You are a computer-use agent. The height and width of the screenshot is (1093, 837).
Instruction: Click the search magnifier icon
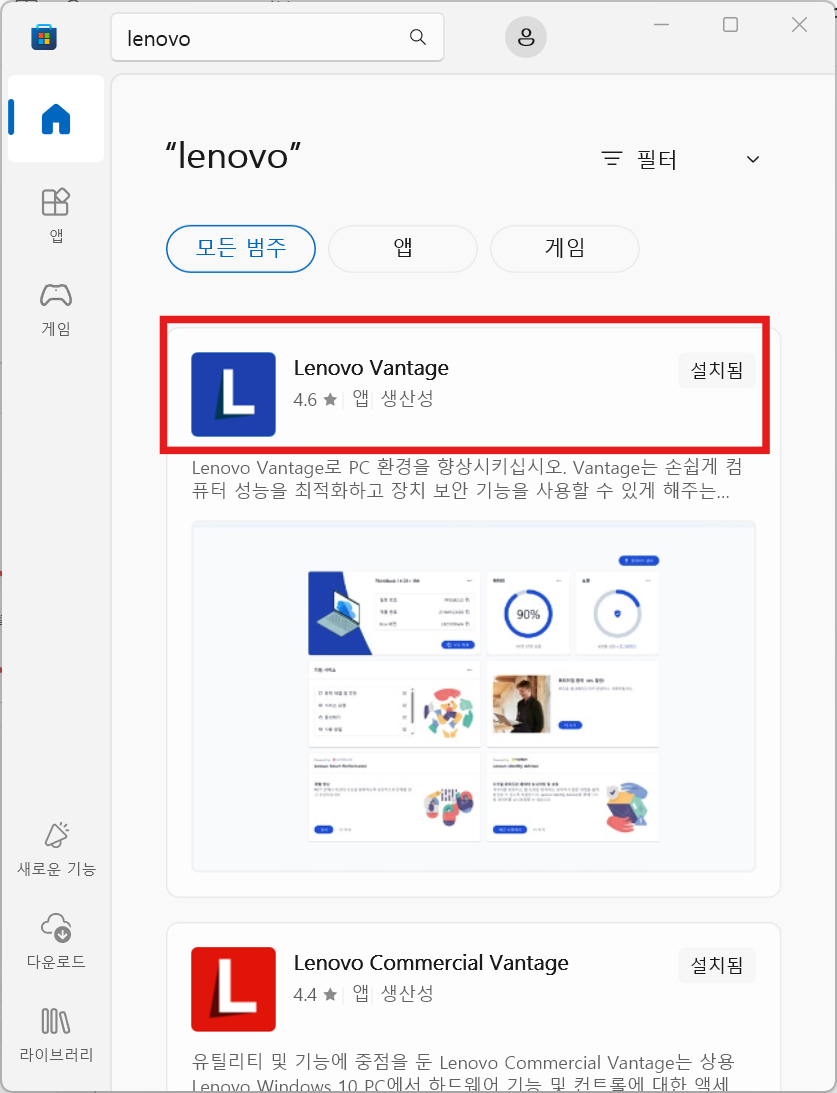[x=417, y=37]
